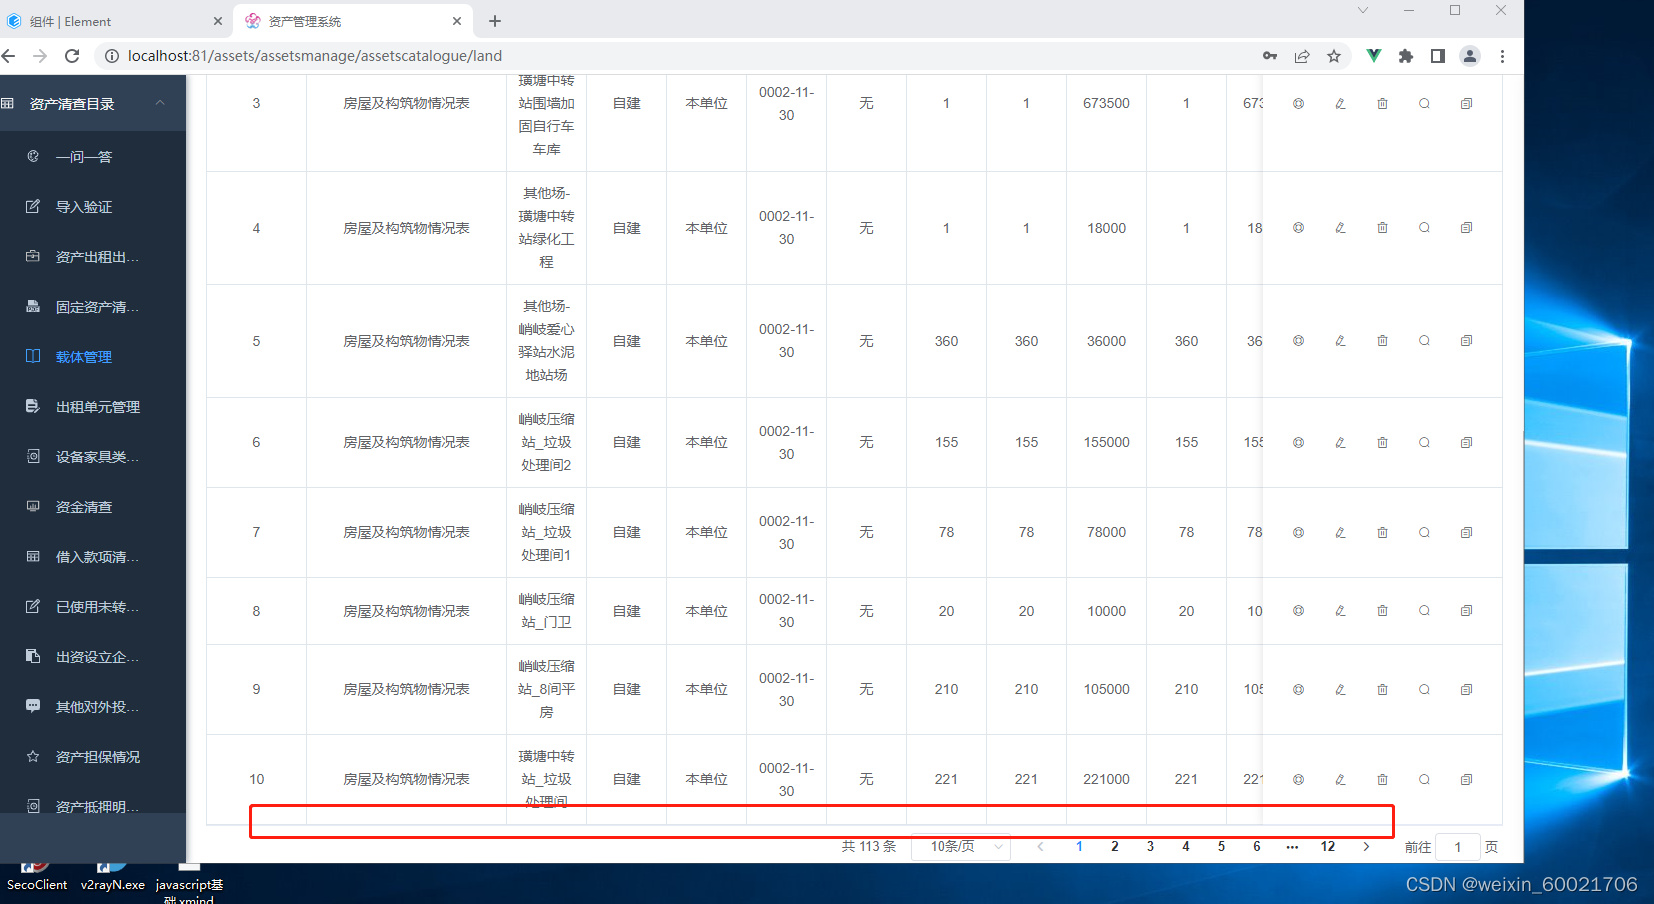Open the Vue devtools extension icon

[x=1374, y=56]
